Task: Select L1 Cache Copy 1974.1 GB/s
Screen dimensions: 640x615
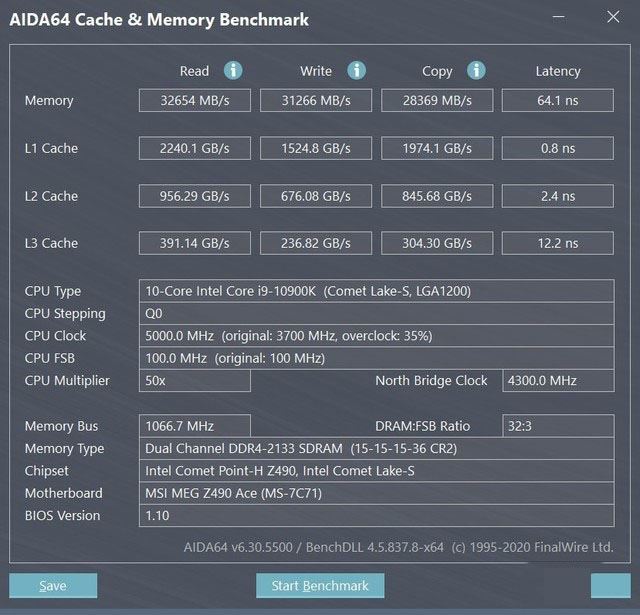Action: pos(437,148)
